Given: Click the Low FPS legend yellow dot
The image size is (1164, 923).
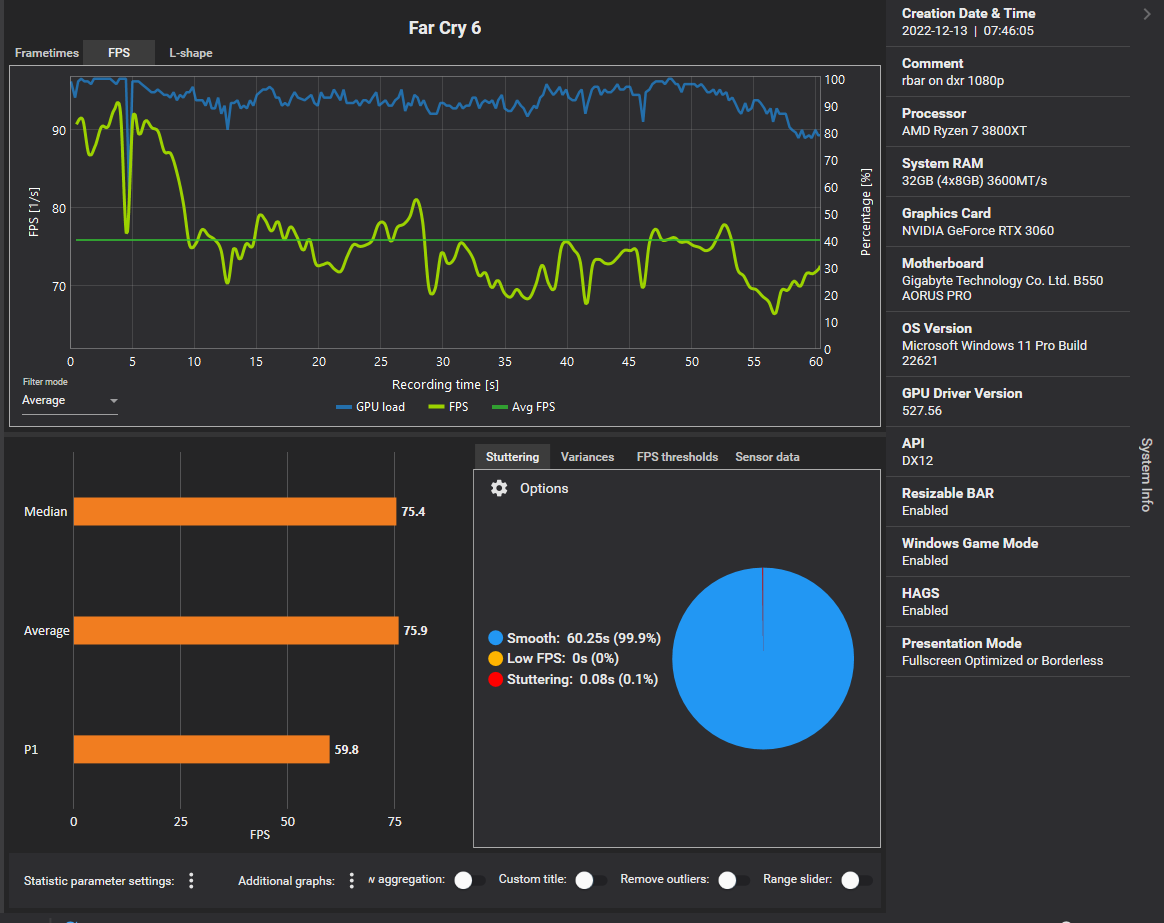Looking at the screenshot, I should (x=495, y=659).
